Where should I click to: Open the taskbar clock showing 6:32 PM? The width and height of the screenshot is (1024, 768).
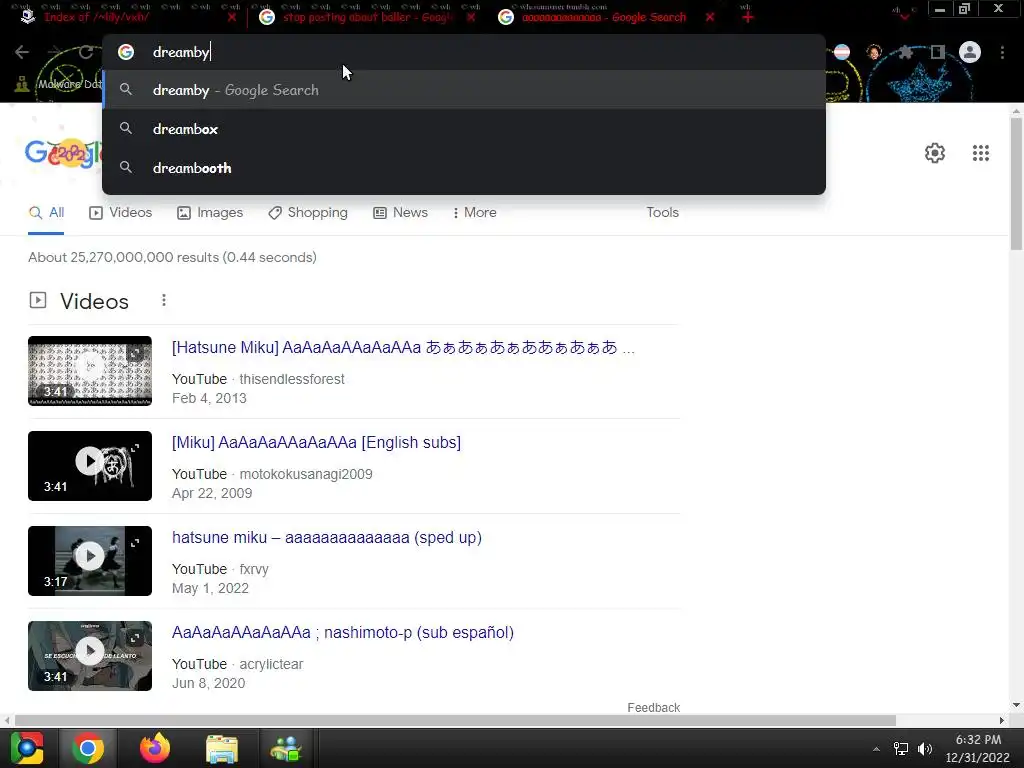pos(978,748)
